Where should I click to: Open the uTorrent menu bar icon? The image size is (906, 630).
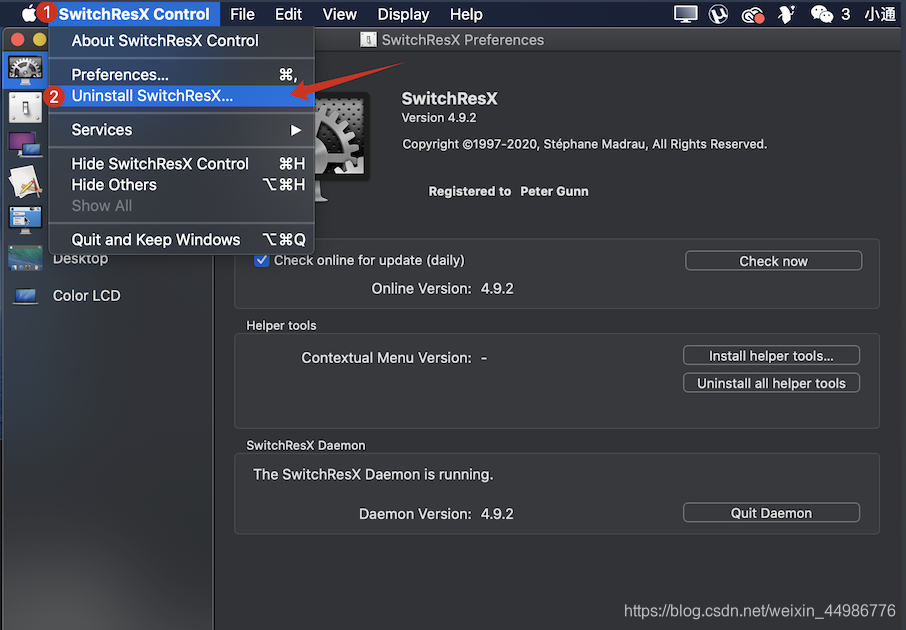point(718,14)
